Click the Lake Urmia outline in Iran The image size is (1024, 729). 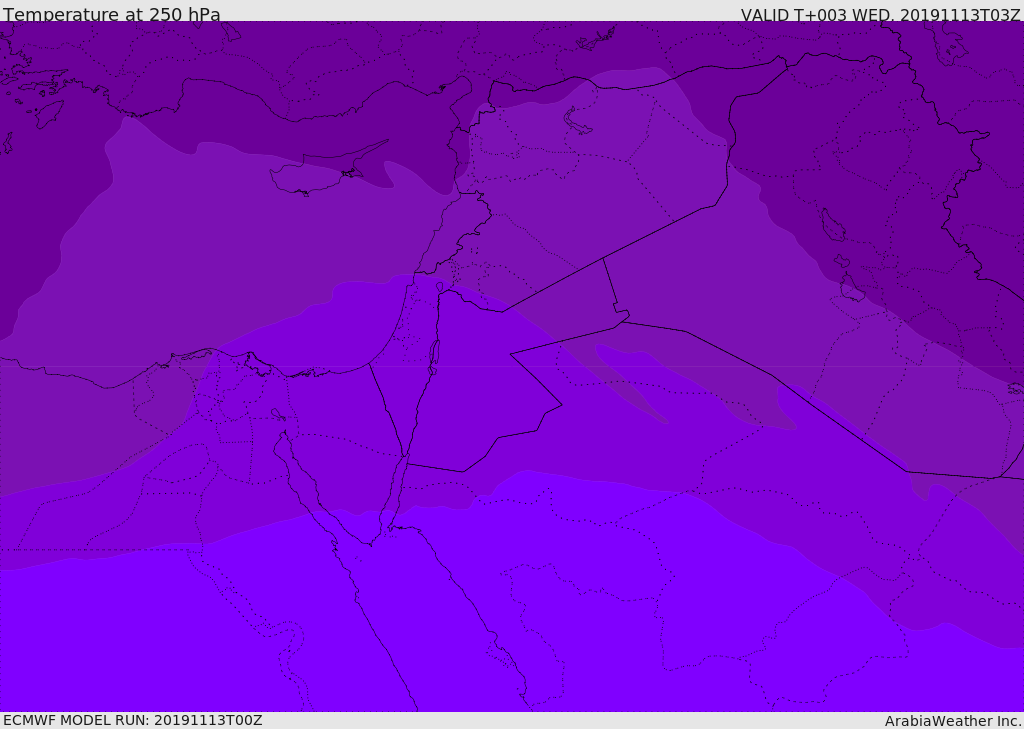click(x=832, y=225)
